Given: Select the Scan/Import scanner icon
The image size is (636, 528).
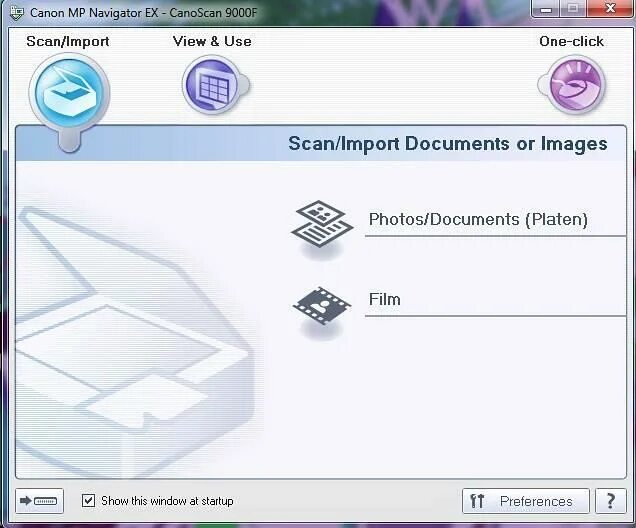Looking at the screenshot, I should 69,93.
